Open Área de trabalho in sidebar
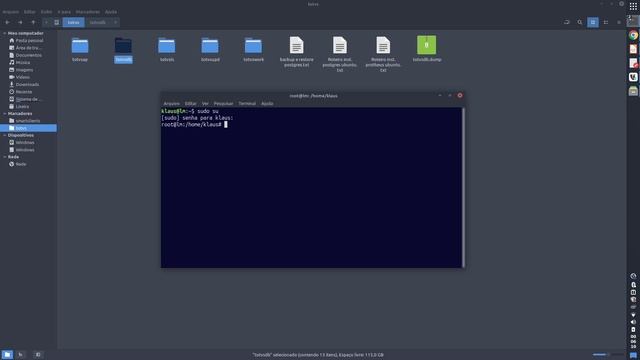 point(25,48)
